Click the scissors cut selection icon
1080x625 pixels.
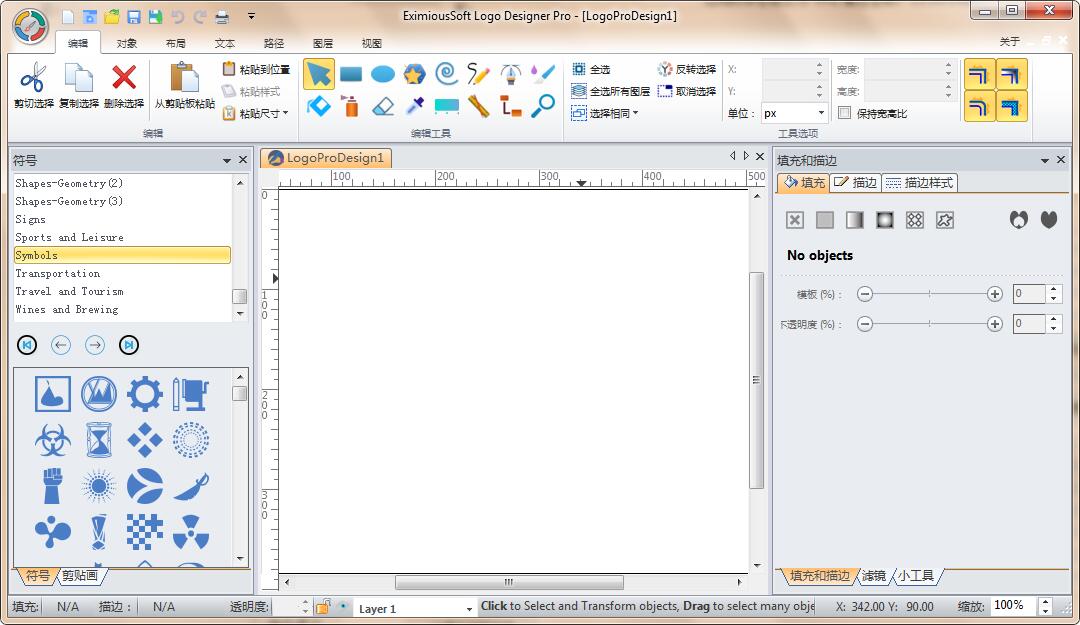tap(33, 77)
